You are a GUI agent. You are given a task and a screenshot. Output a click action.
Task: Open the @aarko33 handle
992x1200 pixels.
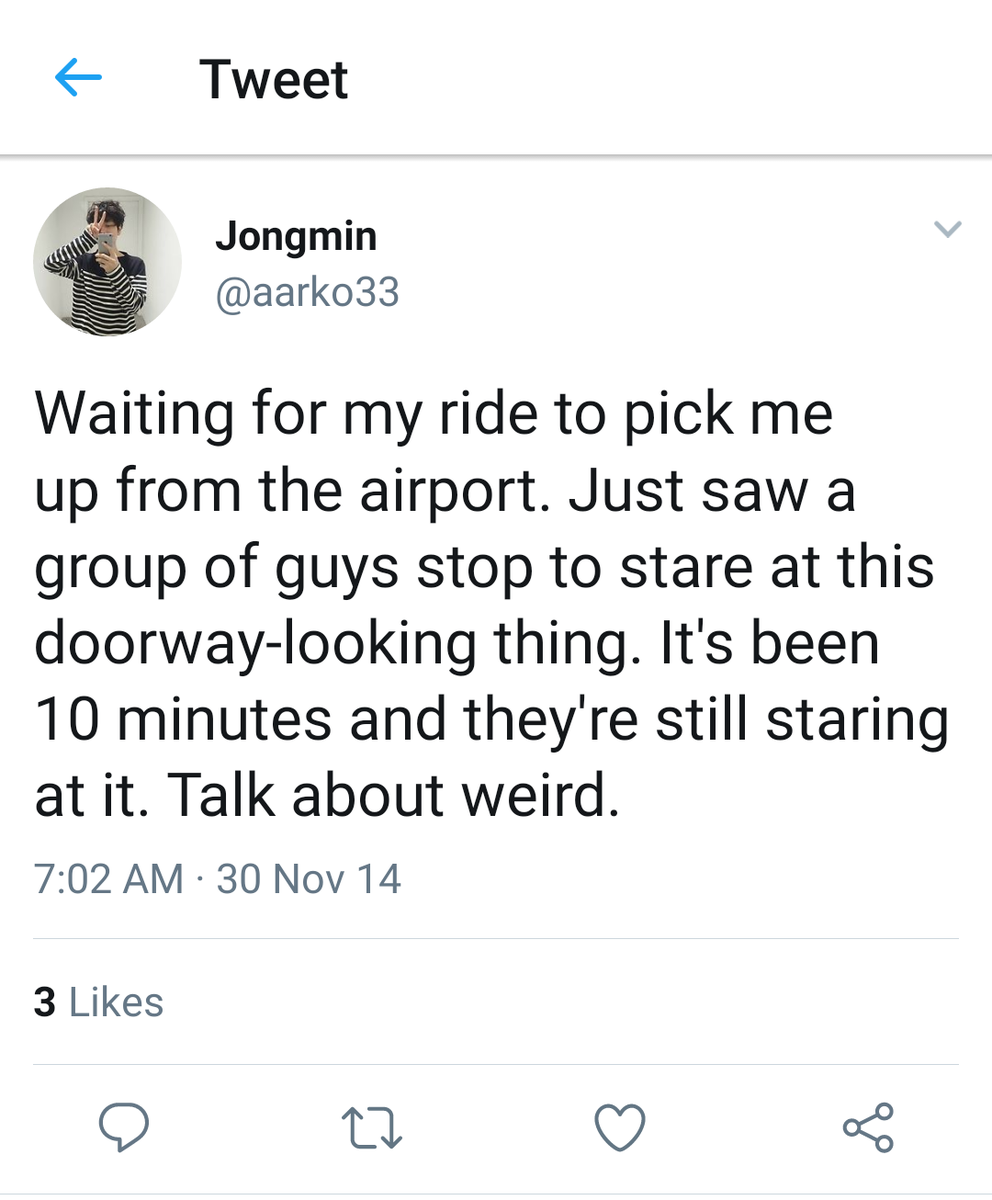coord(307,292)
